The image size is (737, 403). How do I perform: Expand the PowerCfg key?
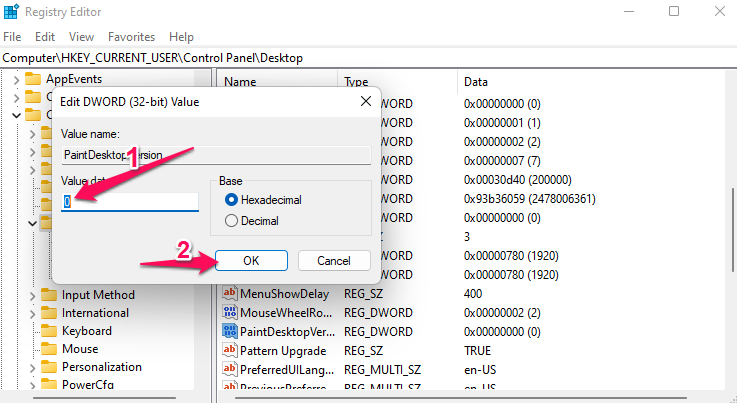click(x=32, y=386)
